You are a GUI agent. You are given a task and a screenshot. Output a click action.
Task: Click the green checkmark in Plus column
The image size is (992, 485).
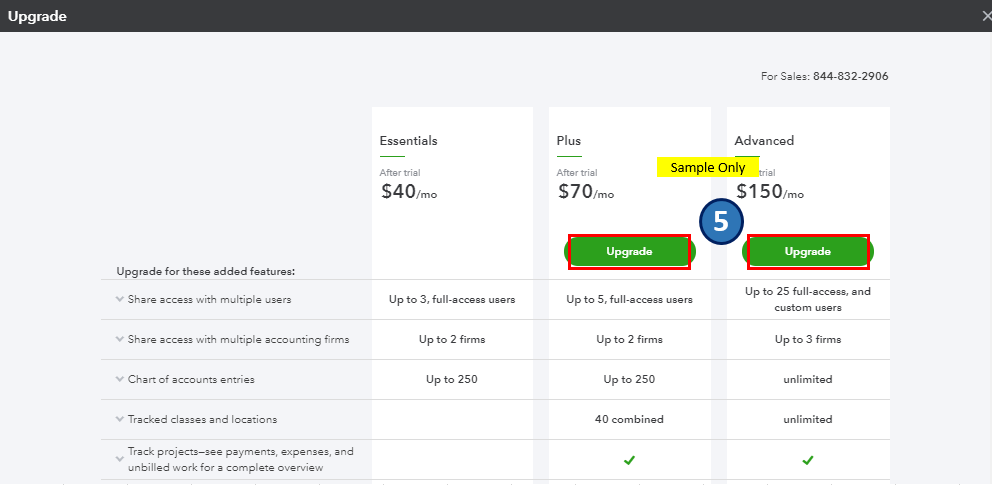629,460
